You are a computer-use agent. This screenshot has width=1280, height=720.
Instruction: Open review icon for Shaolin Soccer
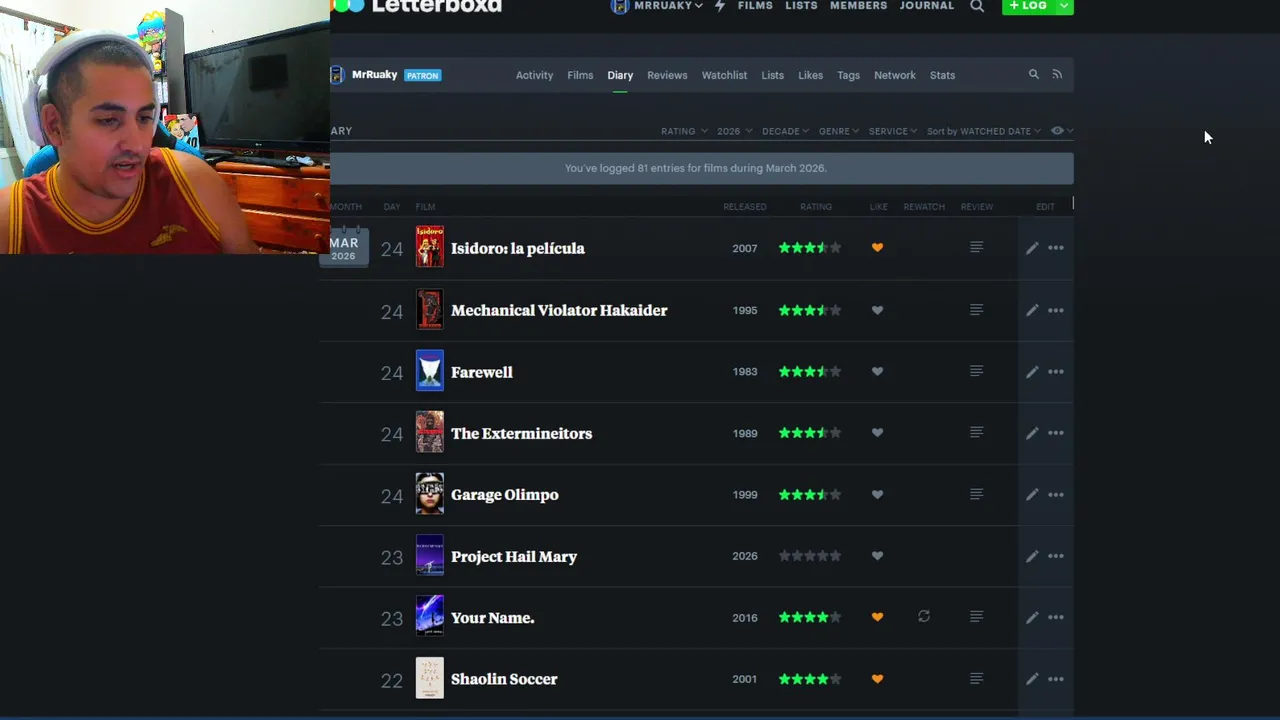tap(977, 678)
